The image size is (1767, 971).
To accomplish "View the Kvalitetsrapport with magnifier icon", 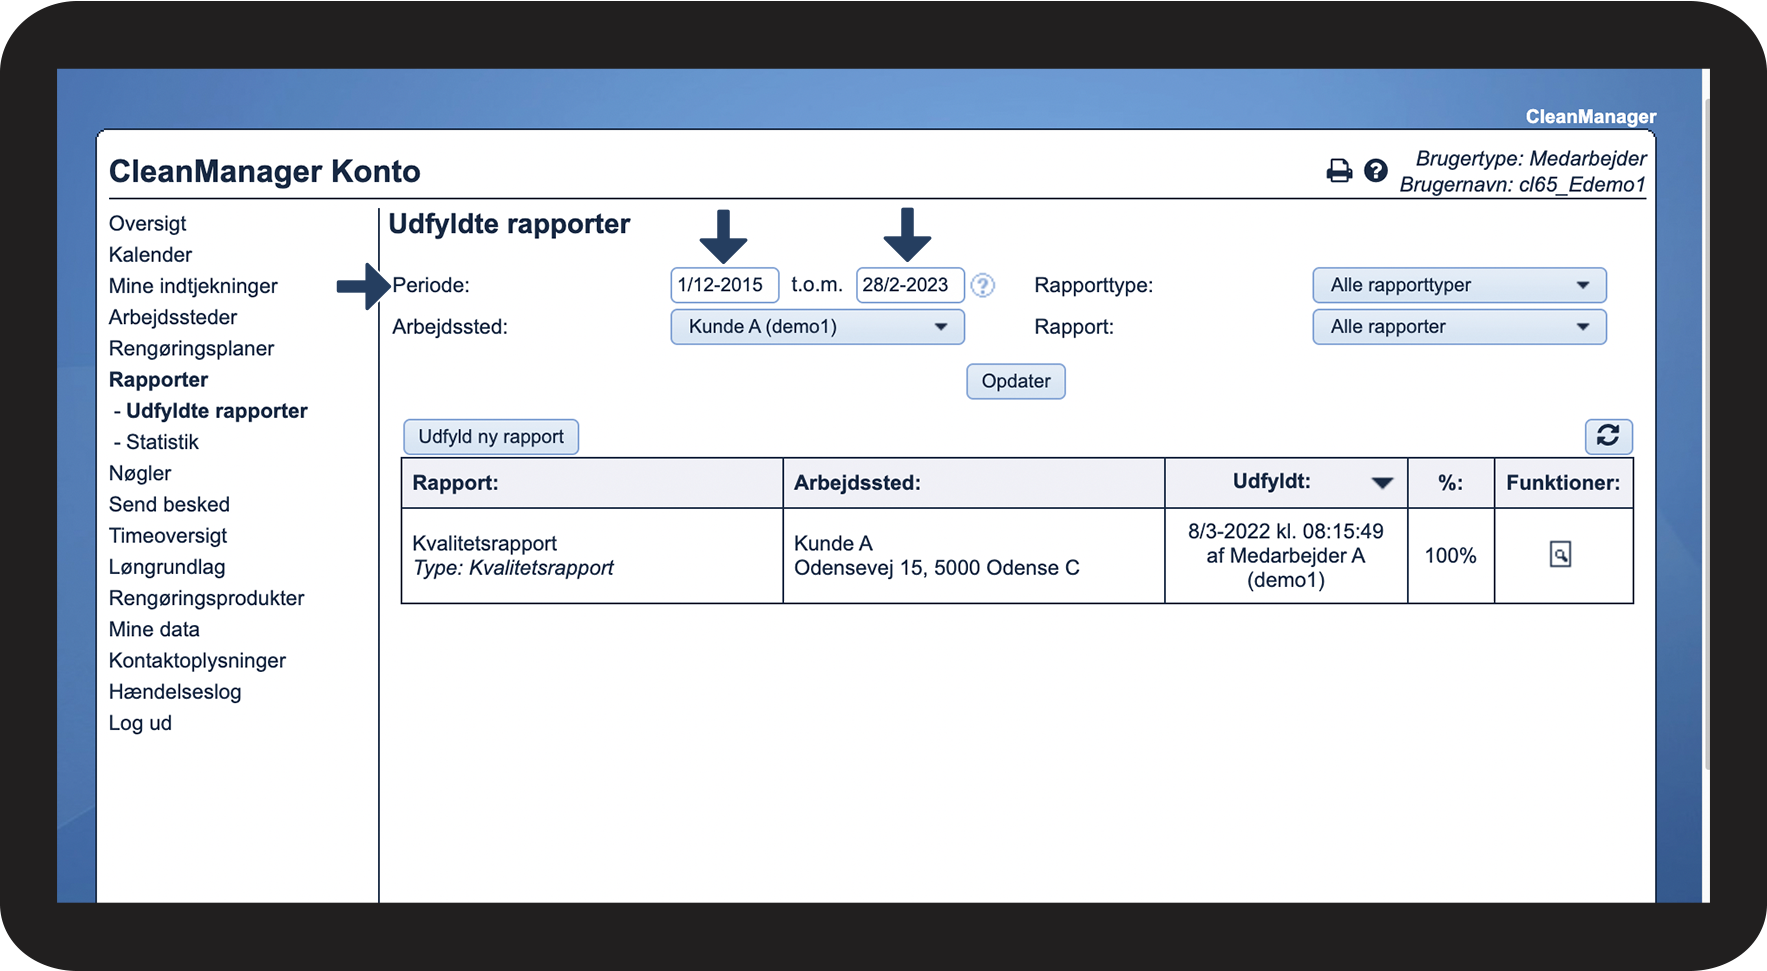I will 1560,554.
